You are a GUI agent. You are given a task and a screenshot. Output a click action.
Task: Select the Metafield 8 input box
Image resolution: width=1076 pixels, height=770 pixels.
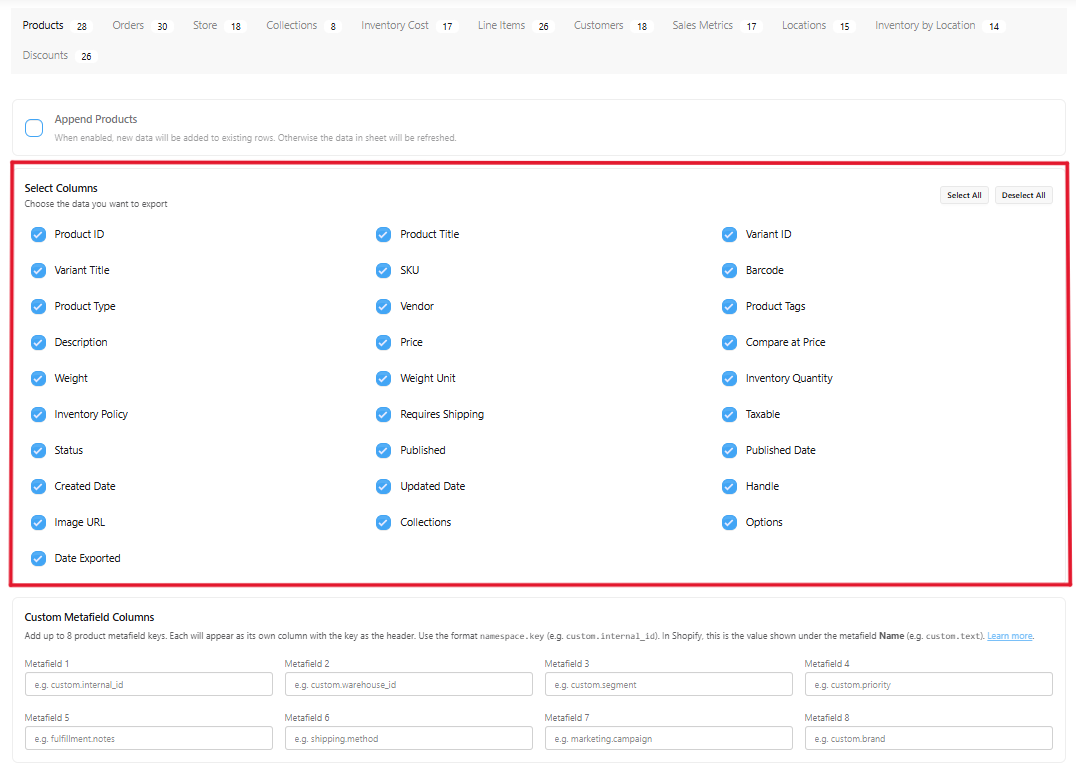tap(928, 738)
